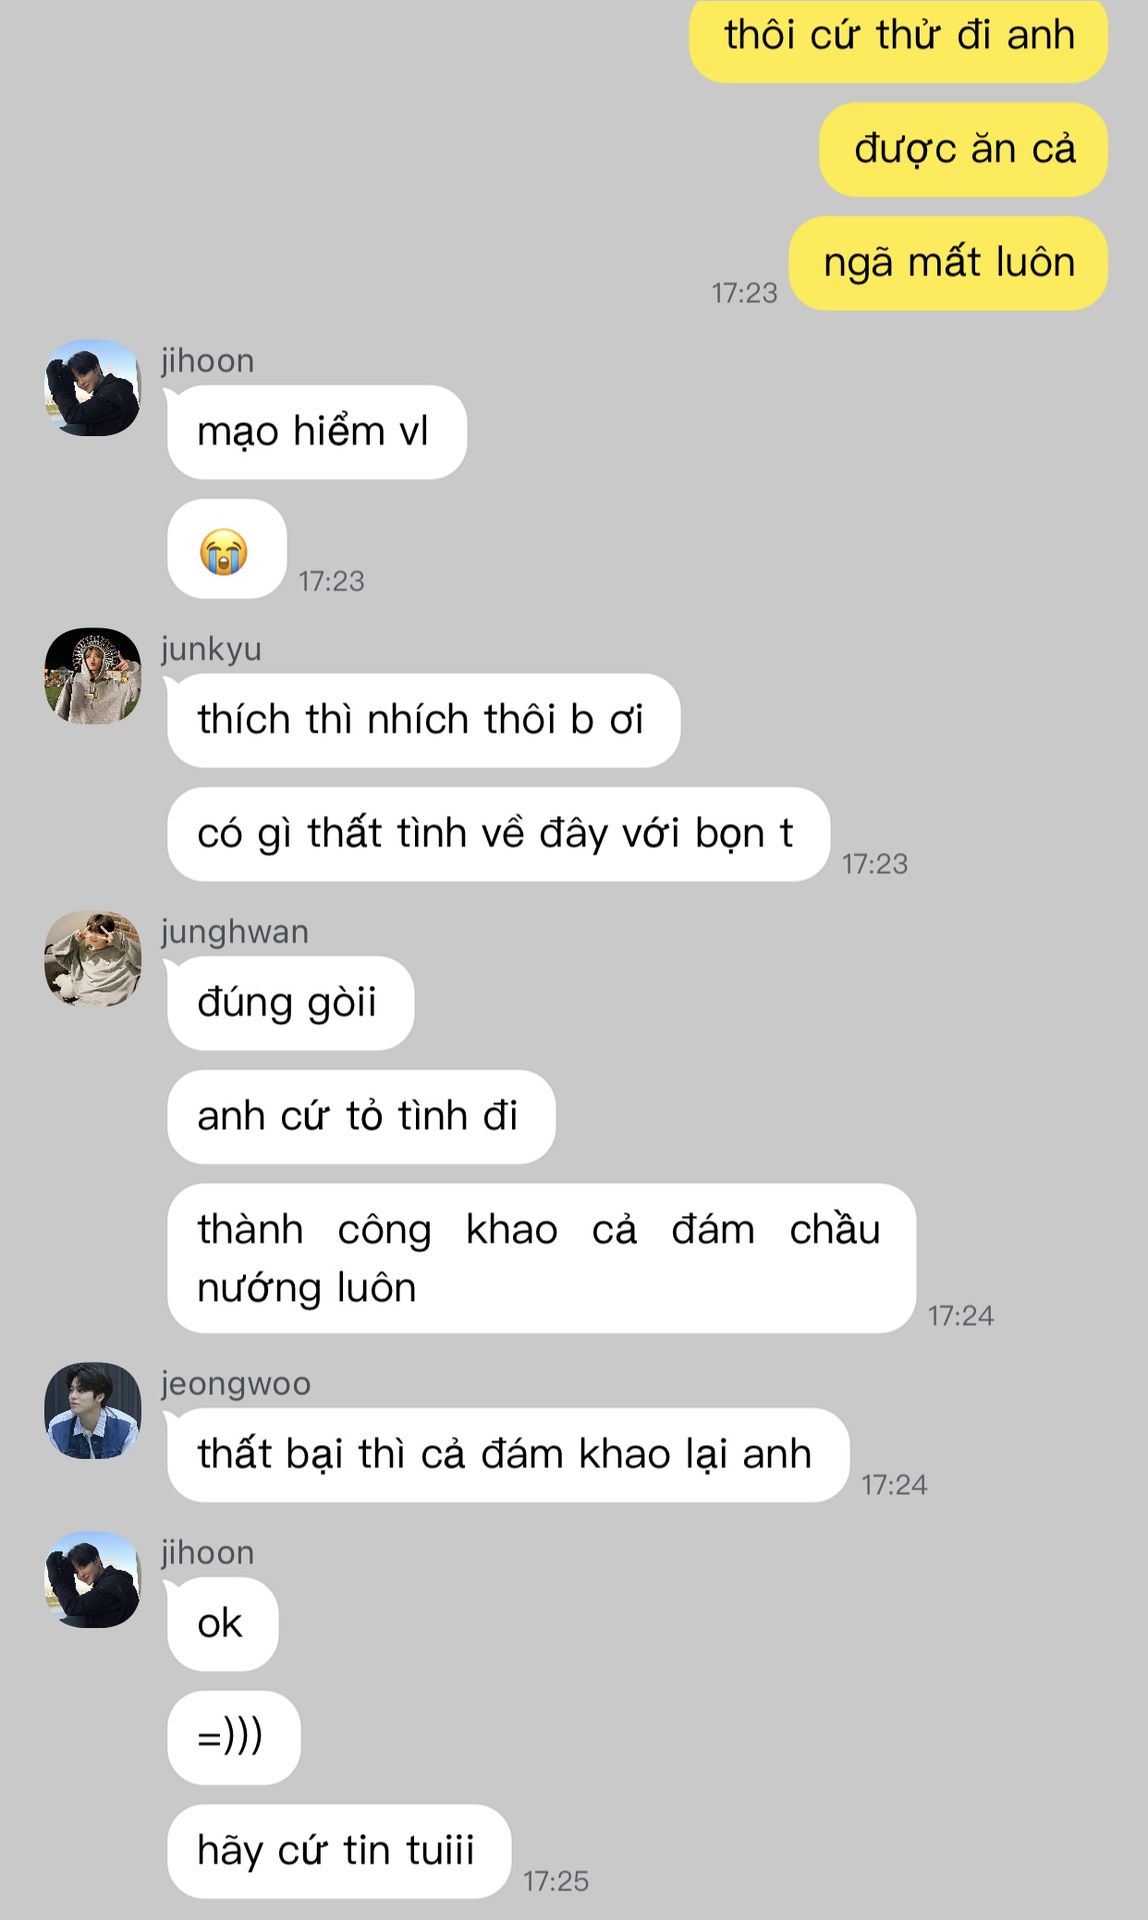Tap the junghwan sender name label
1148x1920 pixels.
pyautogui.click(x=235, y=932)
